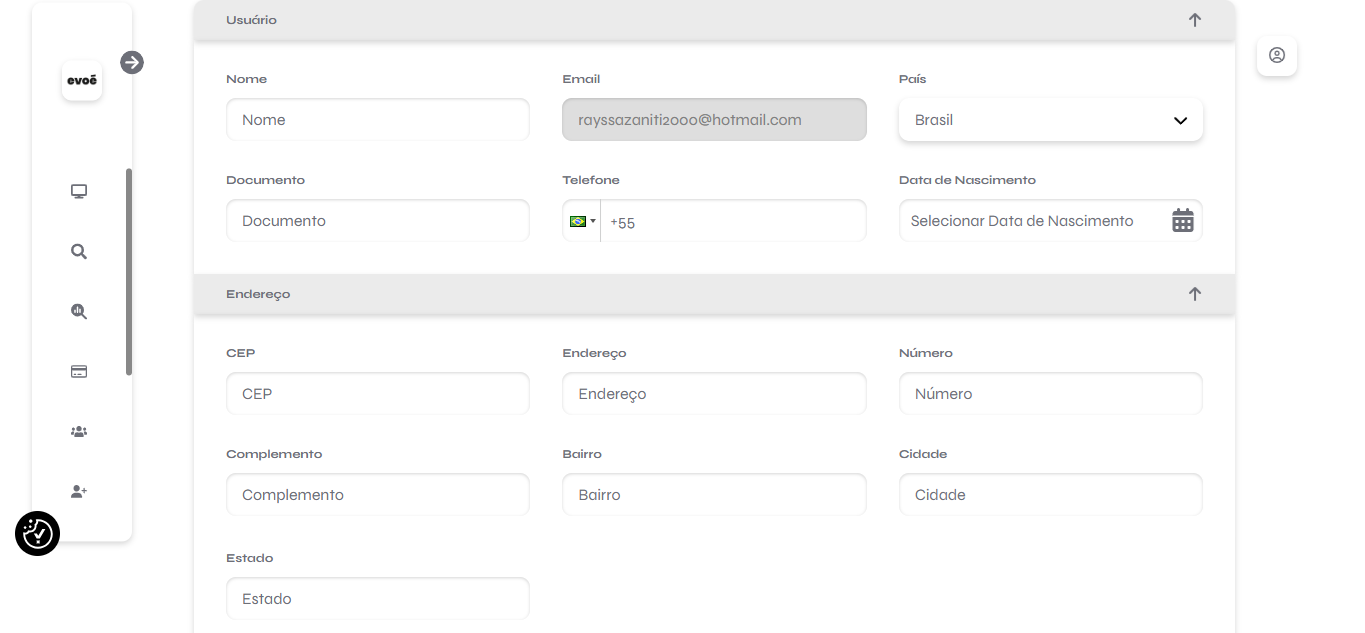Click the add user sidebar icon
1365x633 pixels.
pos(79,492)
